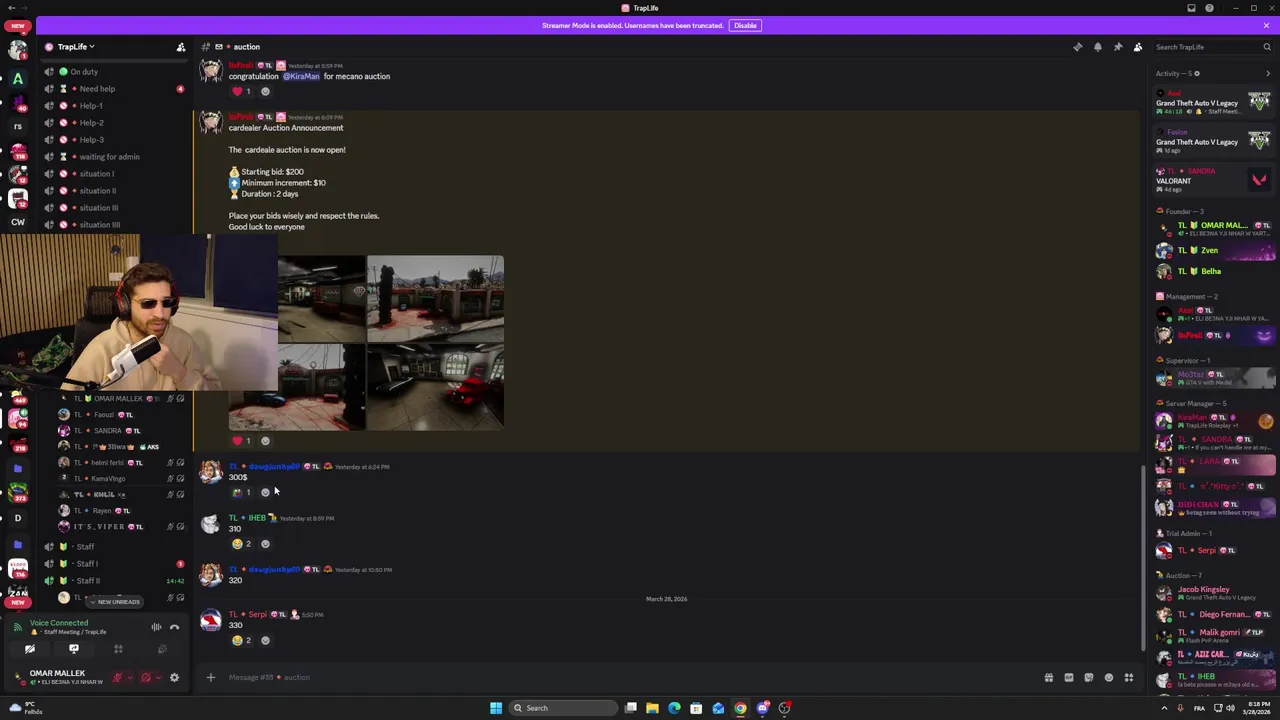Open the apps icon in message bar
The height and width of the screenshot is (720, 1280).
tap(1129, 678)
